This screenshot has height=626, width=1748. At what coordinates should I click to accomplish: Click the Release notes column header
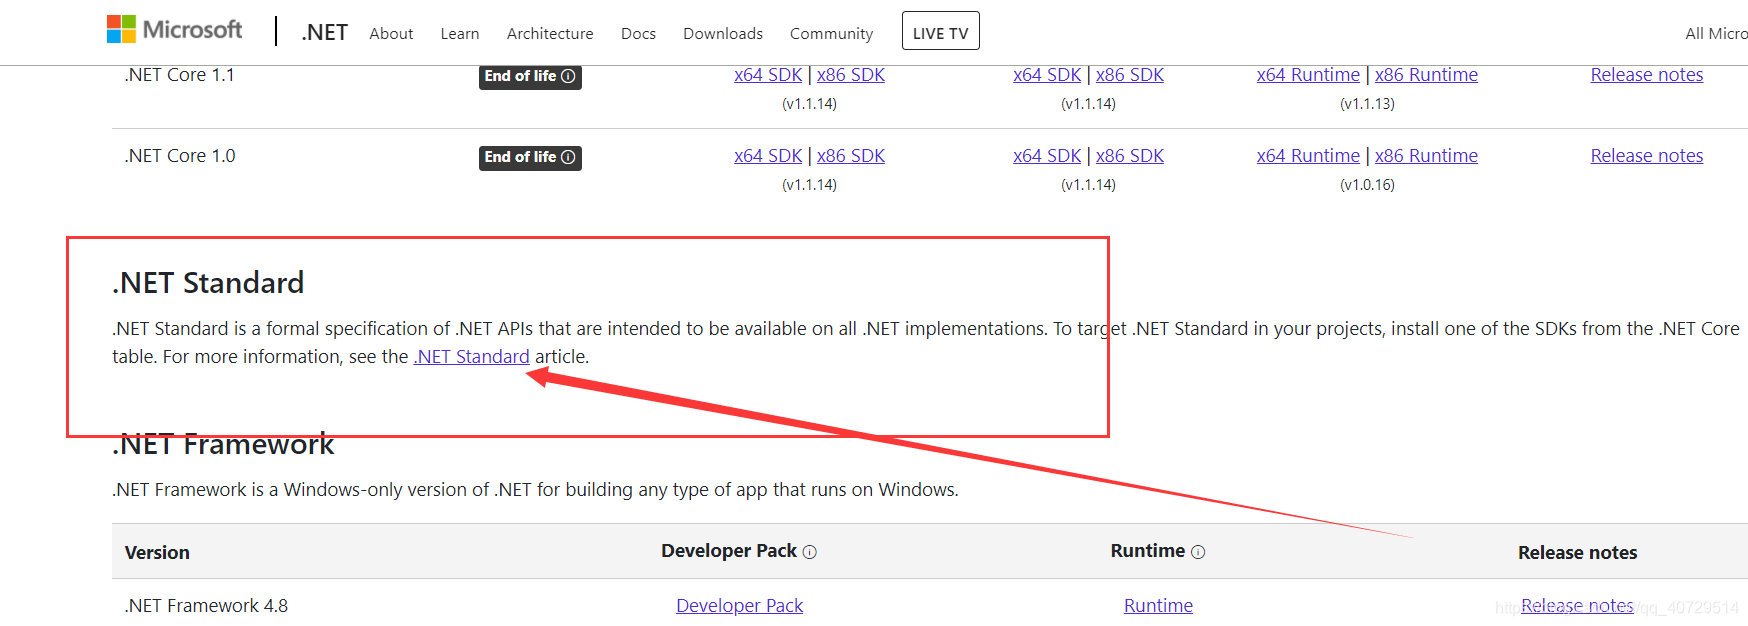[1577, 553]
